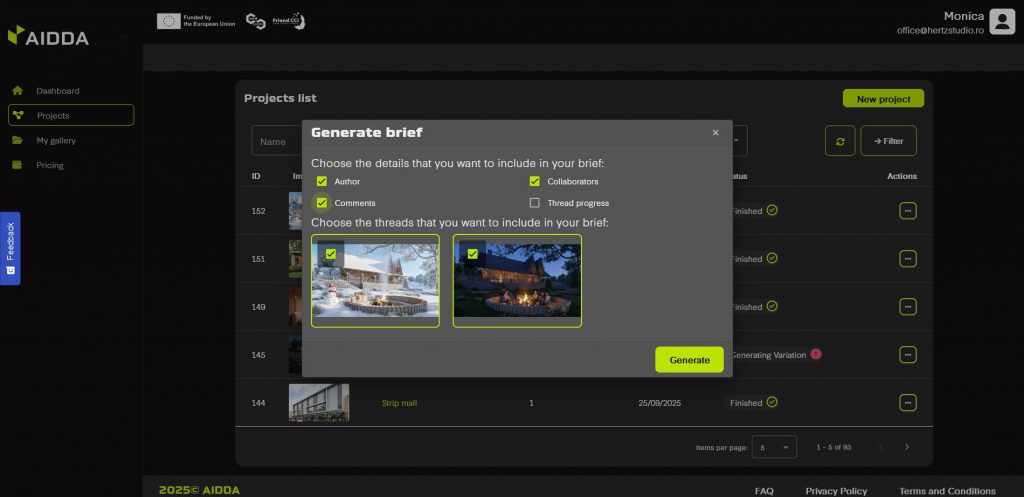The width and height of the screenshot is (1024, 497).
Task: Open the Pricing page
Action: click(x=50, y=166)
